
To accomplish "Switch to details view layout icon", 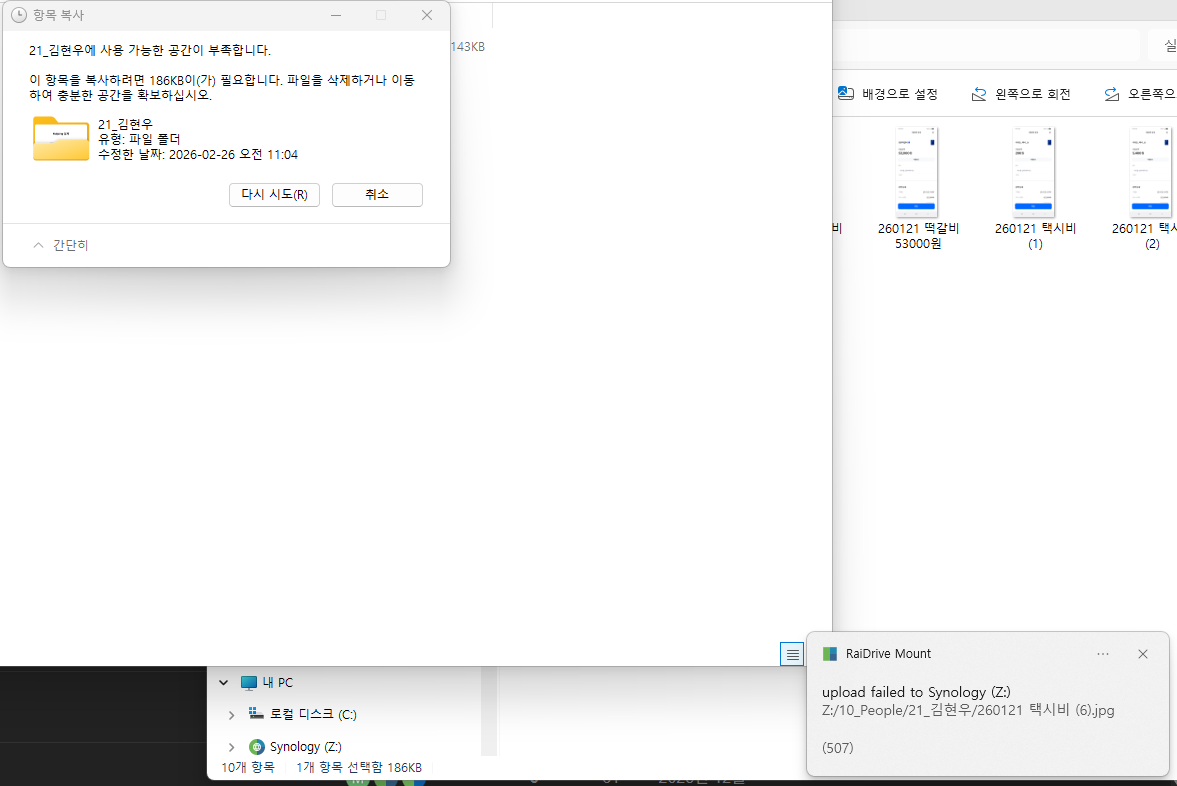I will click(x=792, y=654).
